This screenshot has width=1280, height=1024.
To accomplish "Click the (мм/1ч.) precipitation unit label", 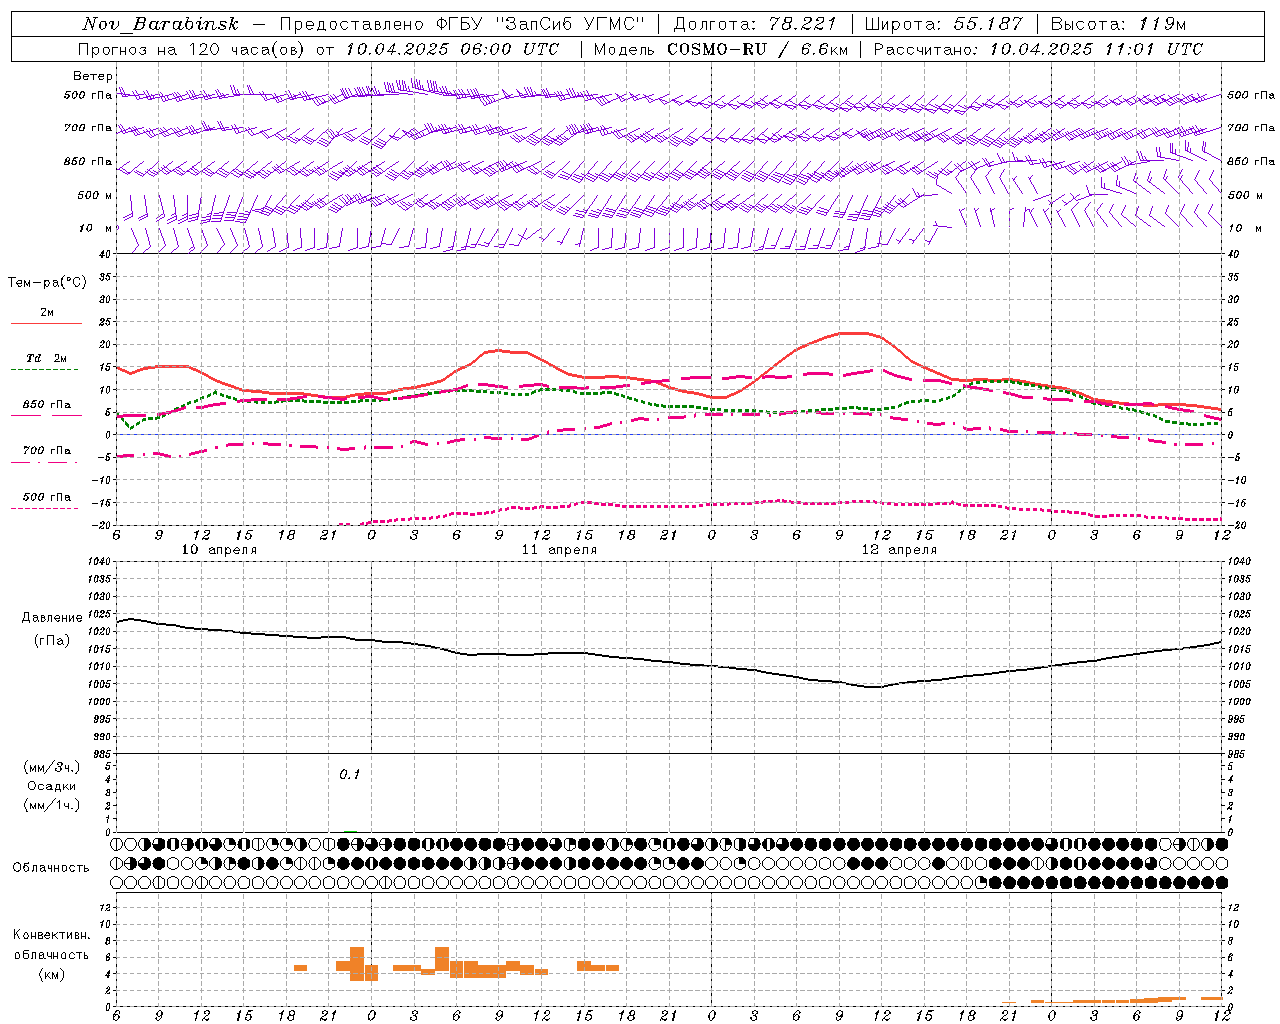I will 52,805.
